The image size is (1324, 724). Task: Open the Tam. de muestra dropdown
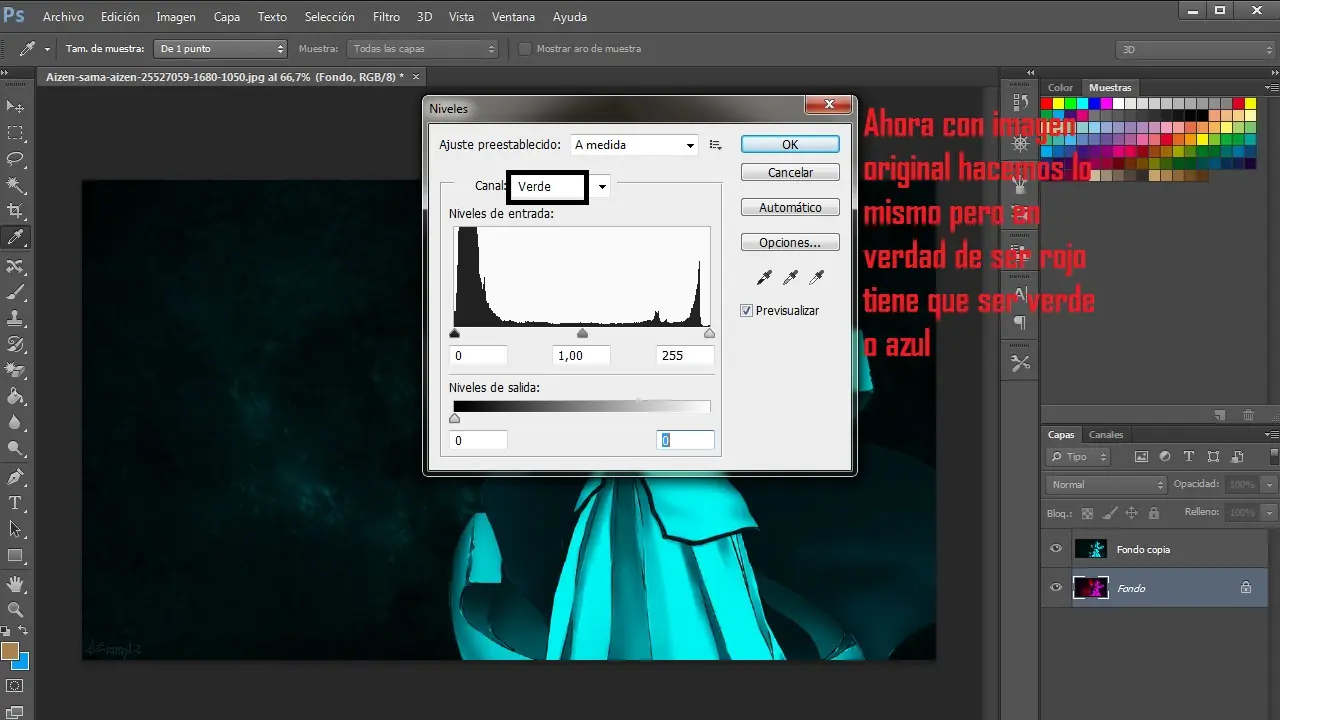[219, 49]
